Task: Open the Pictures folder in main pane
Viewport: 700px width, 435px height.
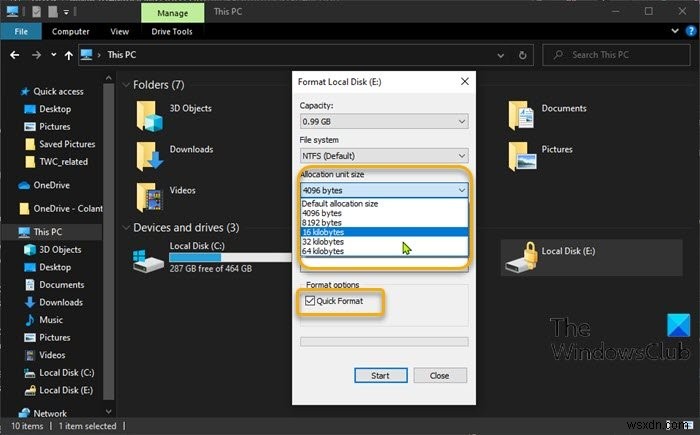Action: (522, 156)
